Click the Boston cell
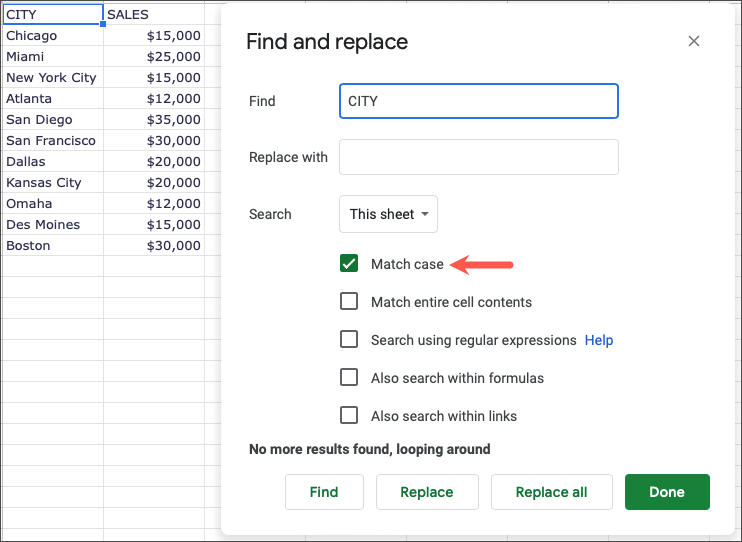The height and width of the screenshot is (542, 742). pos(52,246)
